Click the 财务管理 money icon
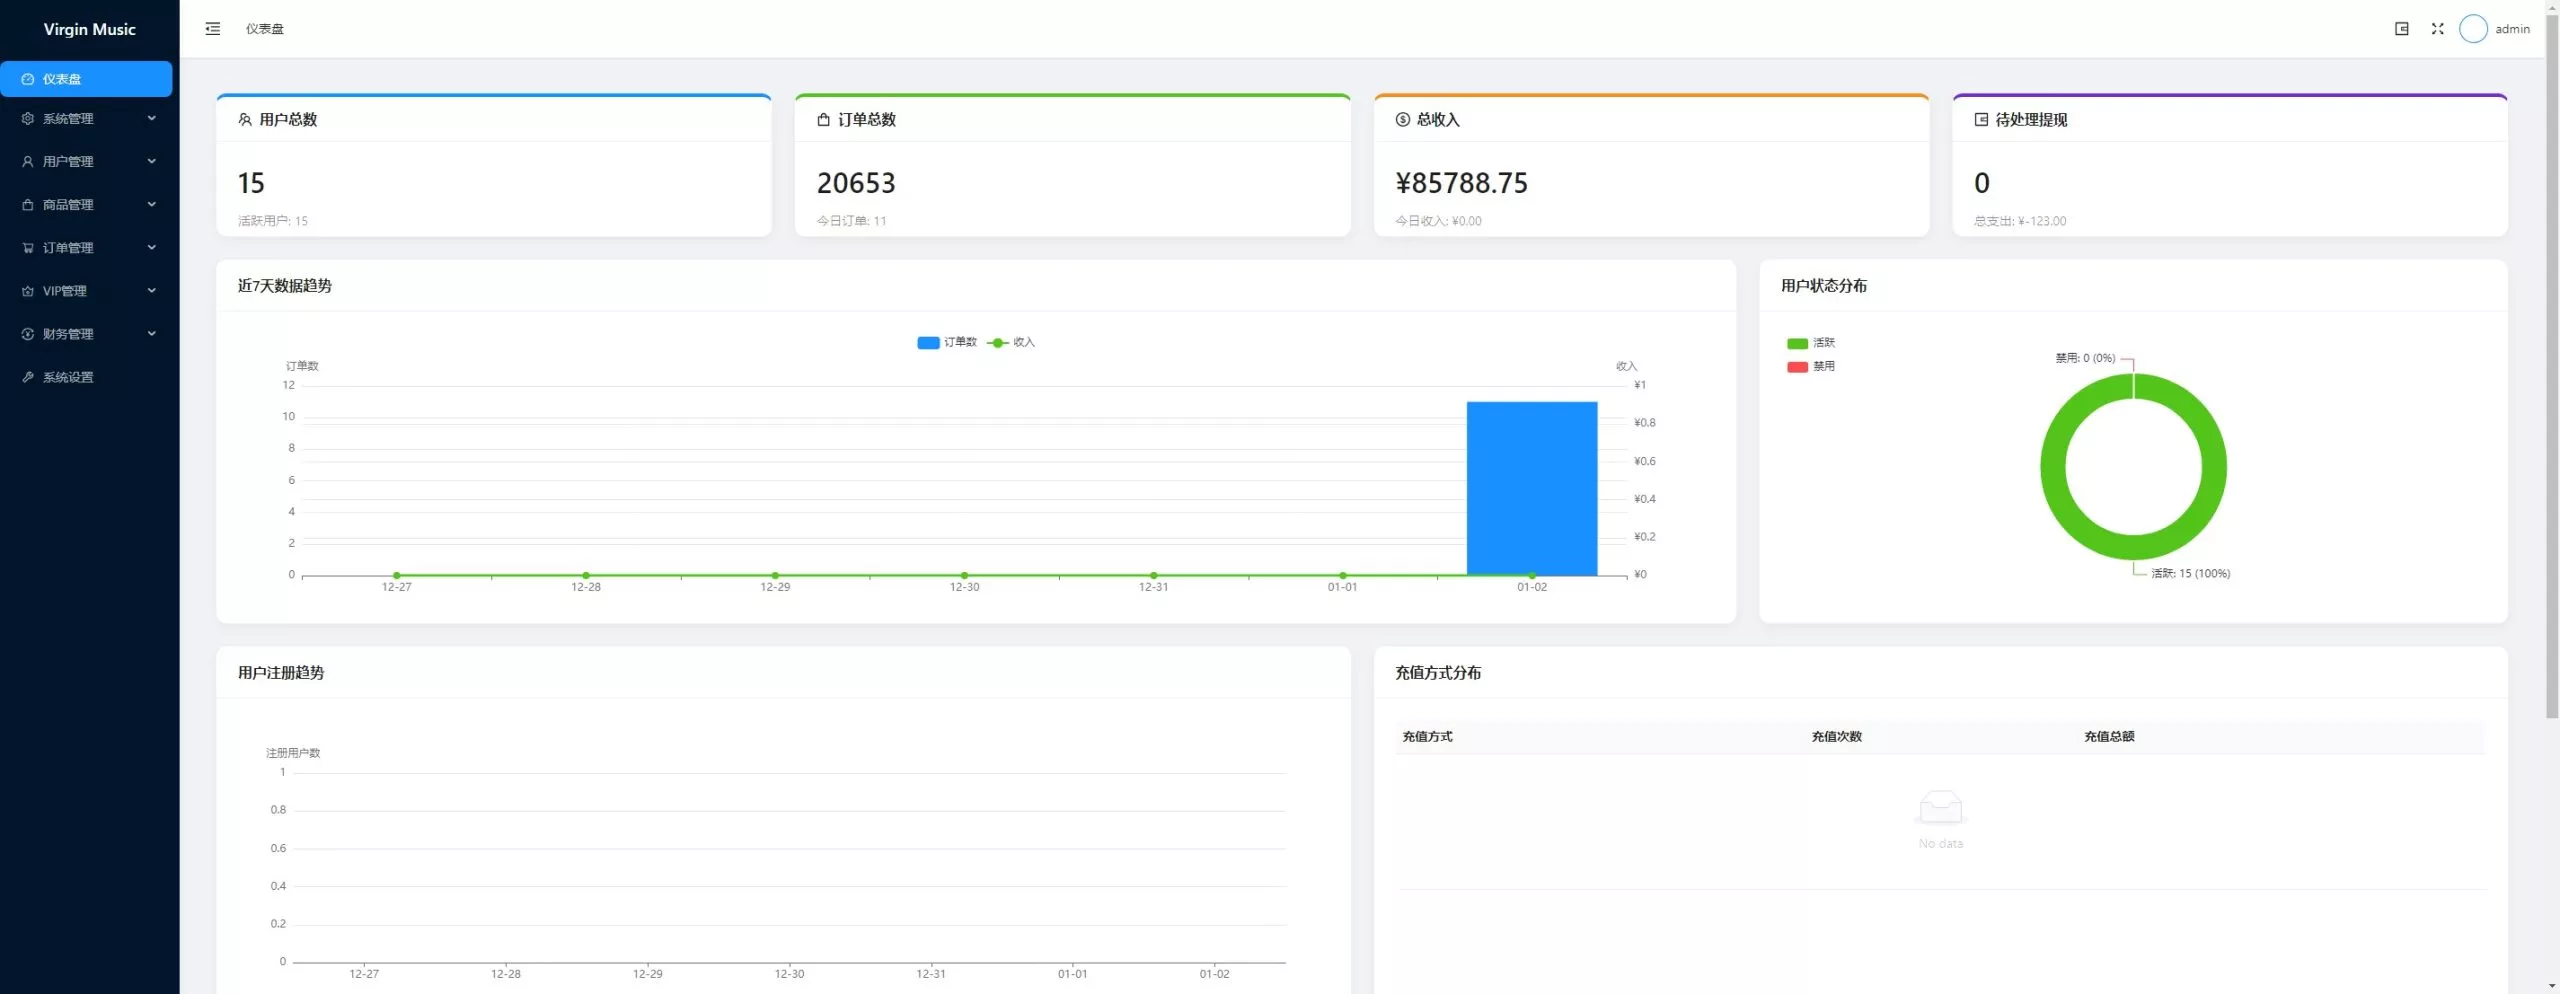The height and width of the screenshot is (994, 2560). [28, 334]
